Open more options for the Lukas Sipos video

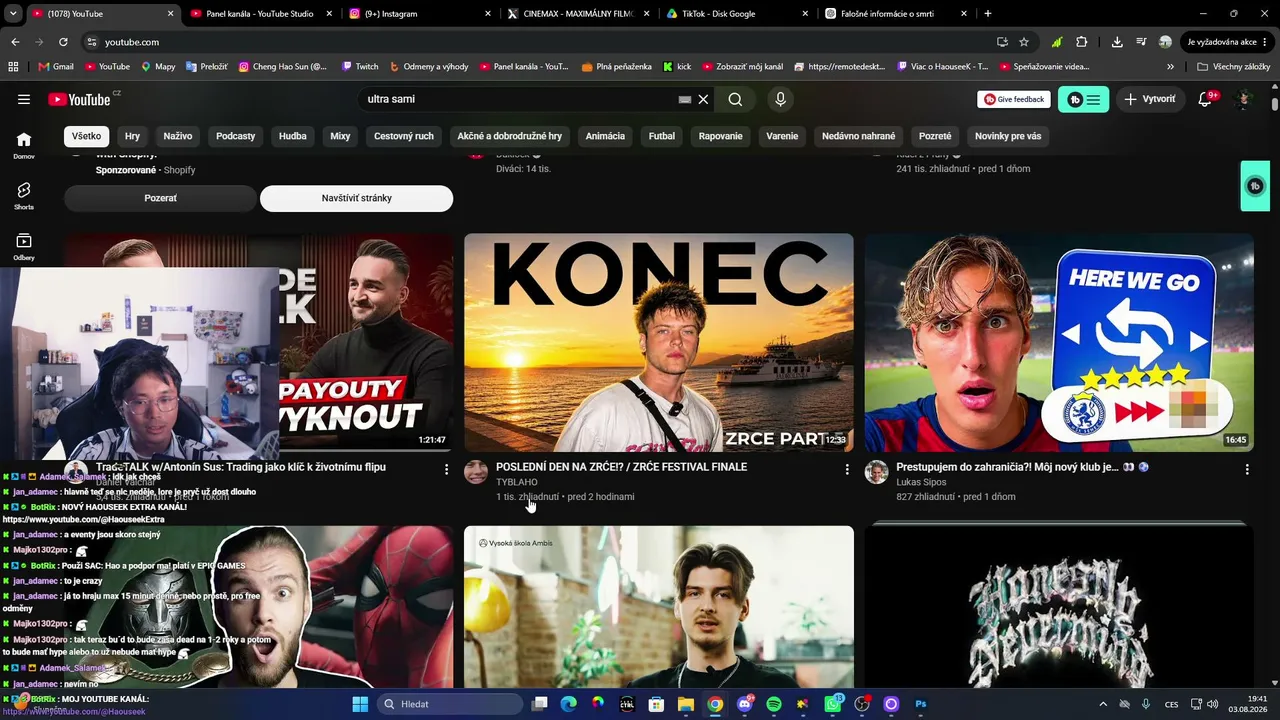[1247, 469]
